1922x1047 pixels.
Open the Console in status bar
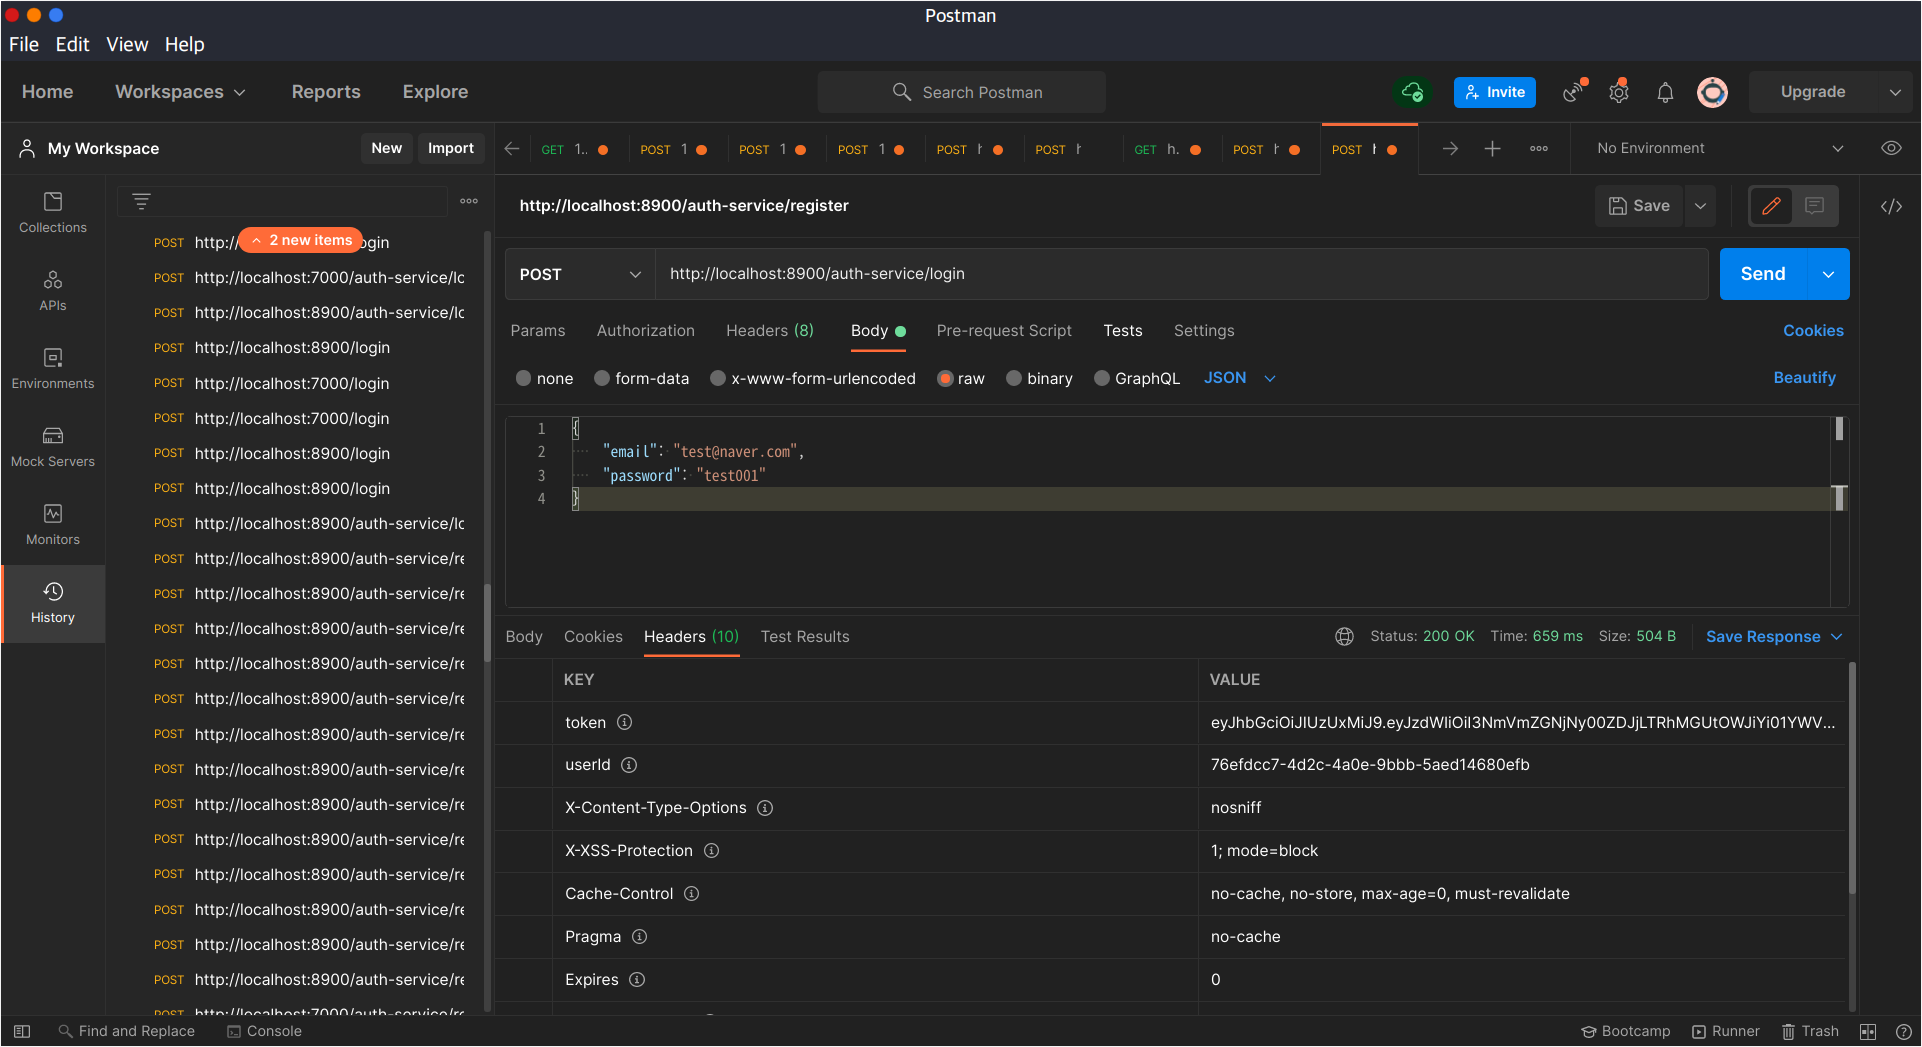pos(264,1031)
